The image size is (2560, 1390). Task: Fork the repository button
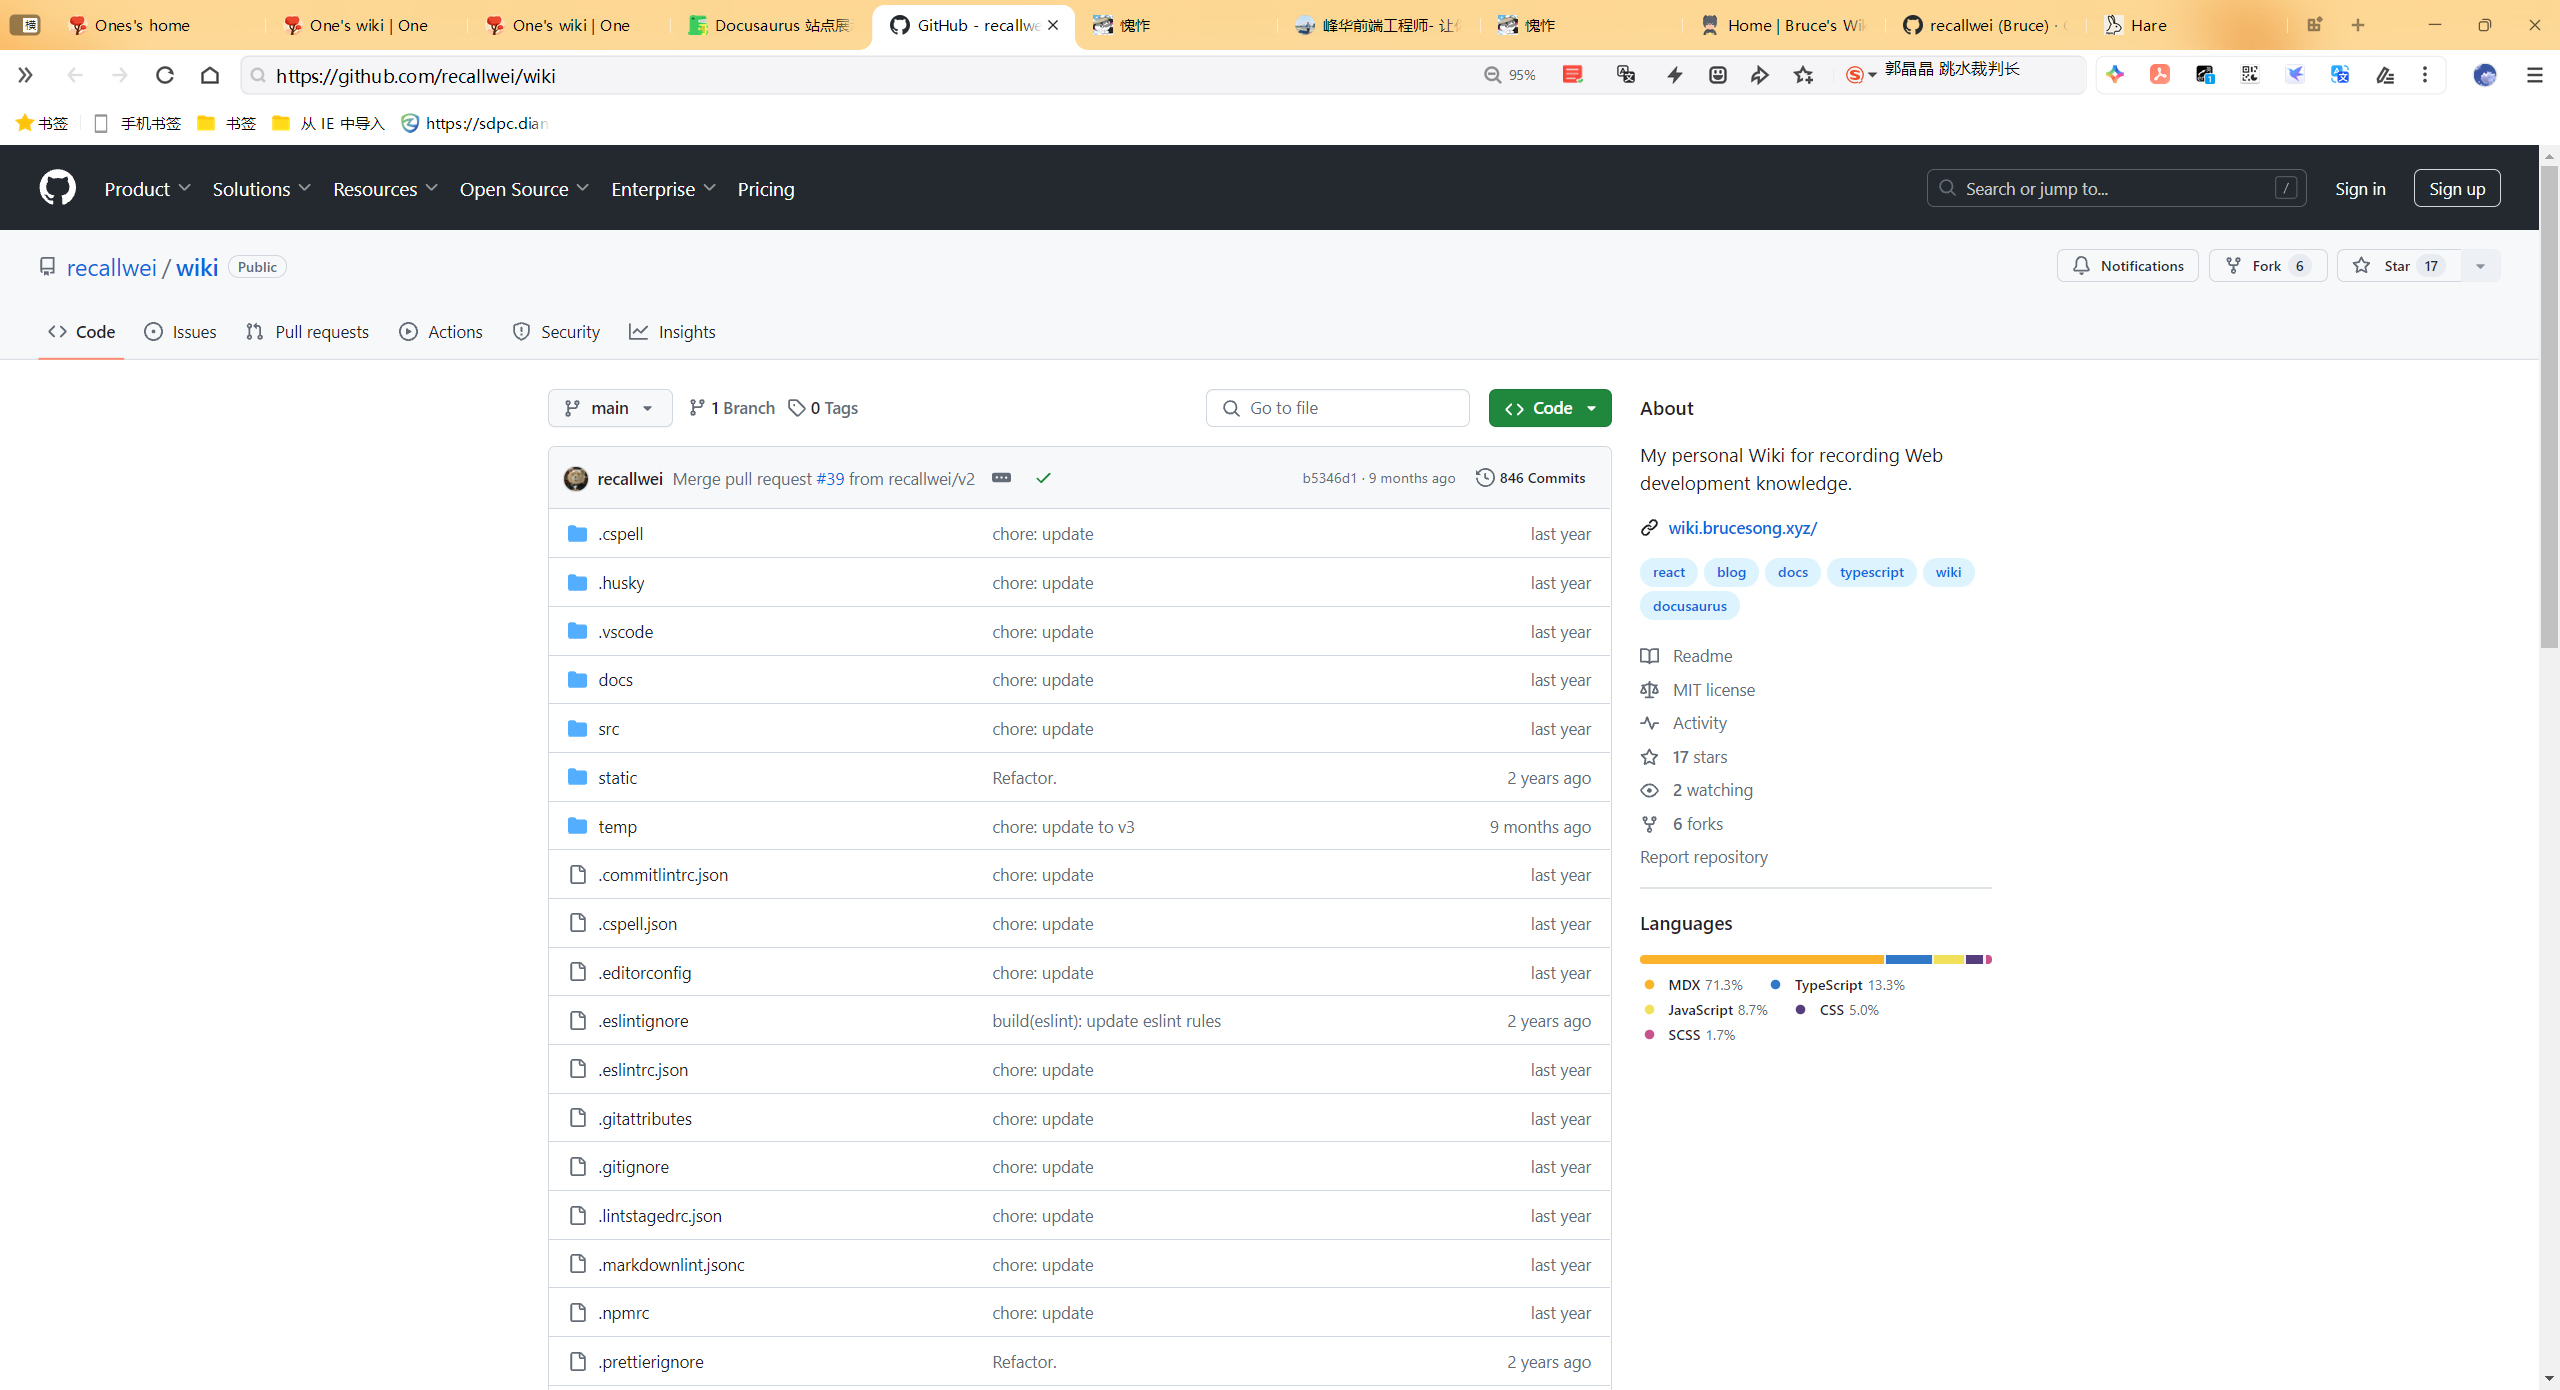tap(2267, 266)
